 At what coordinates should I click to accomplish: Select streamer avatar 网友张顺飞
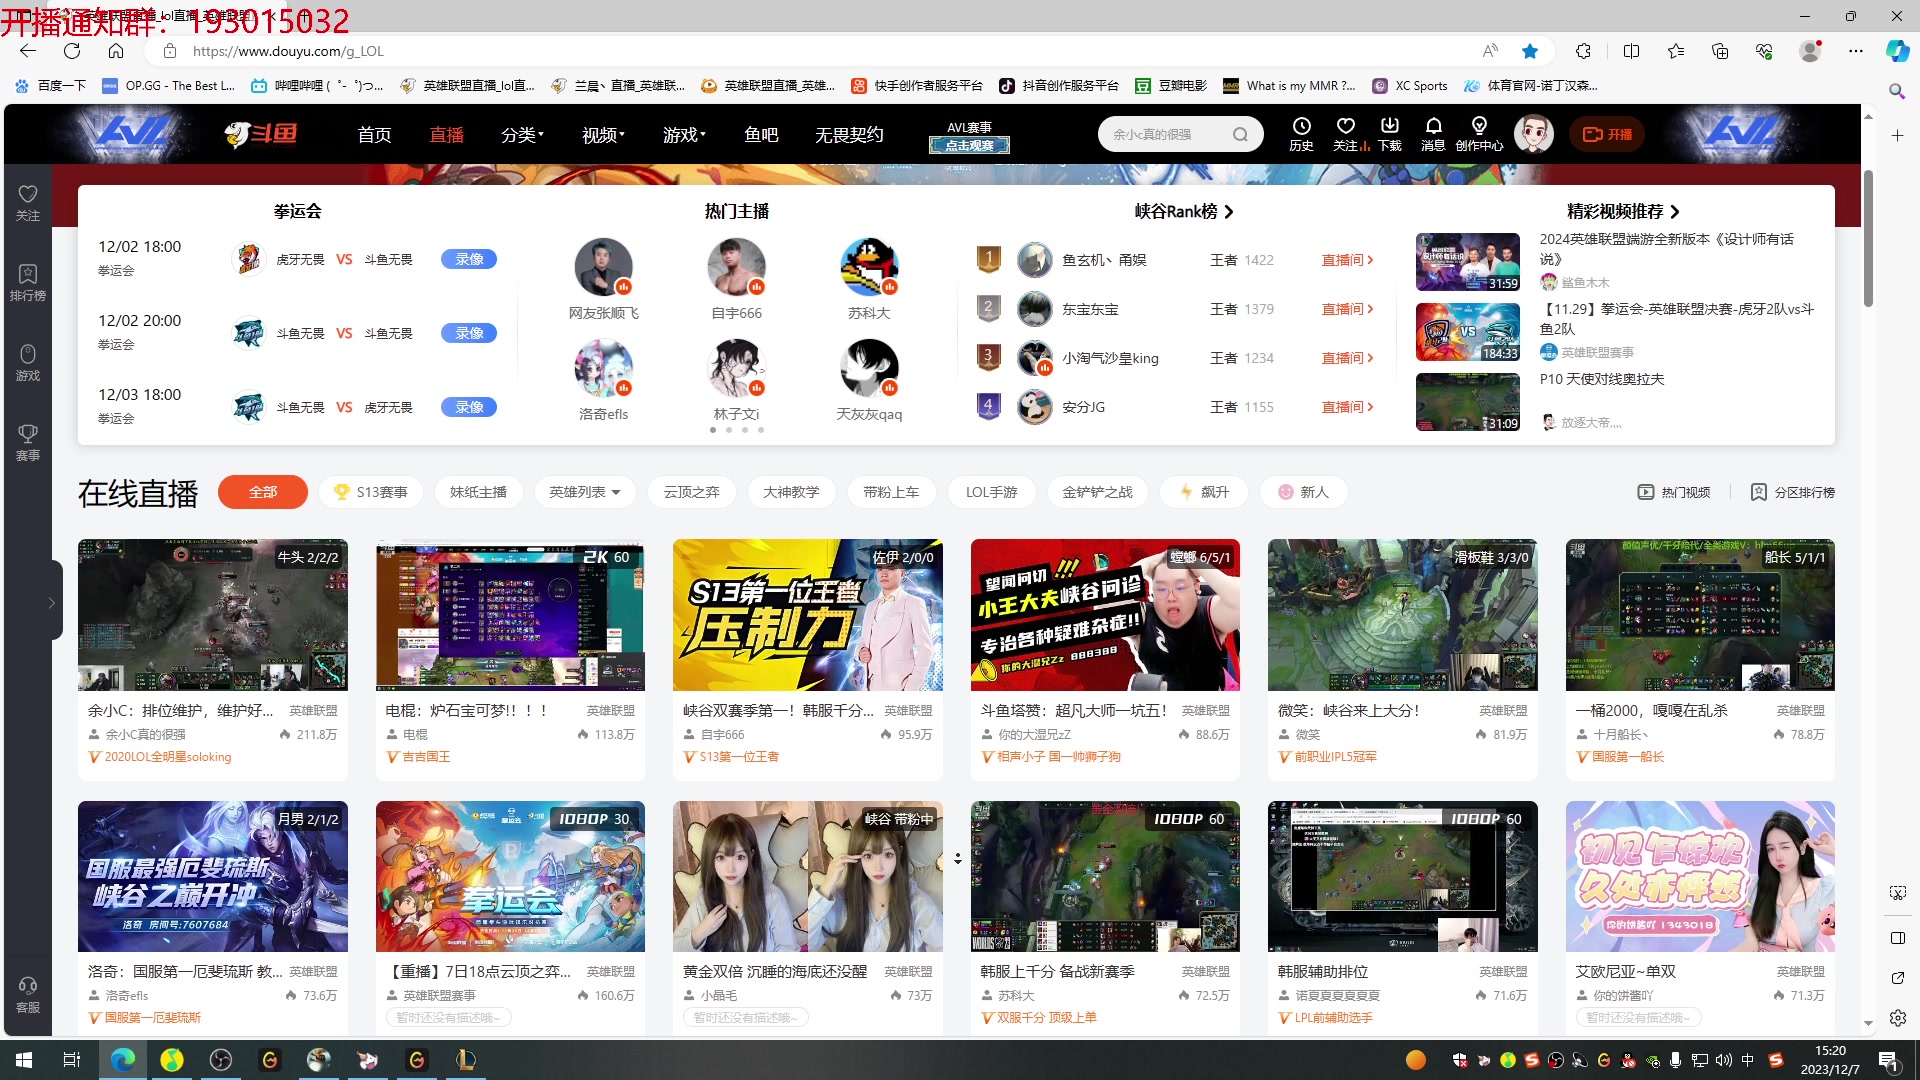(603, 267)
